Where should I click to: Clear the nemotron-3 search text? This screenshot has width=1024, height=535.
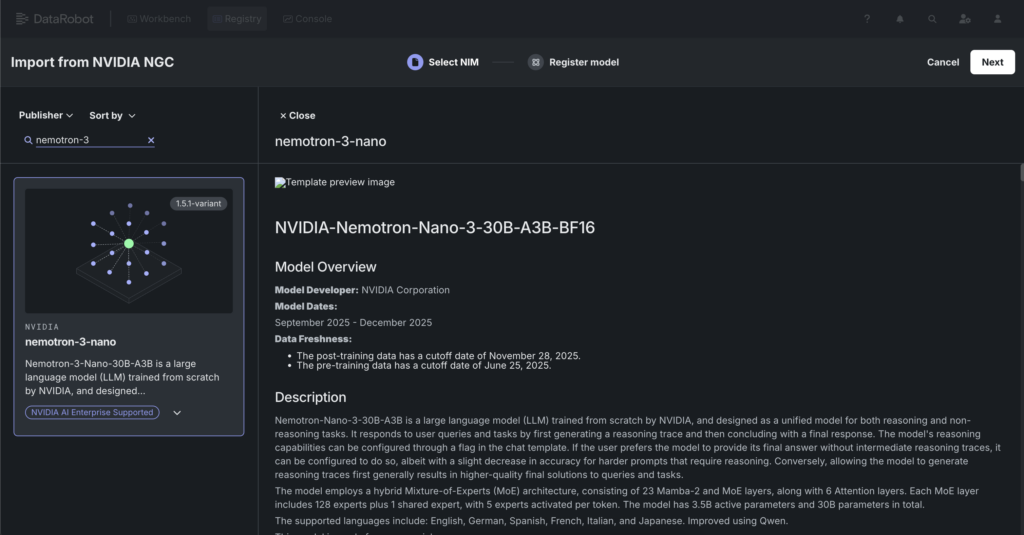[151, 140]
